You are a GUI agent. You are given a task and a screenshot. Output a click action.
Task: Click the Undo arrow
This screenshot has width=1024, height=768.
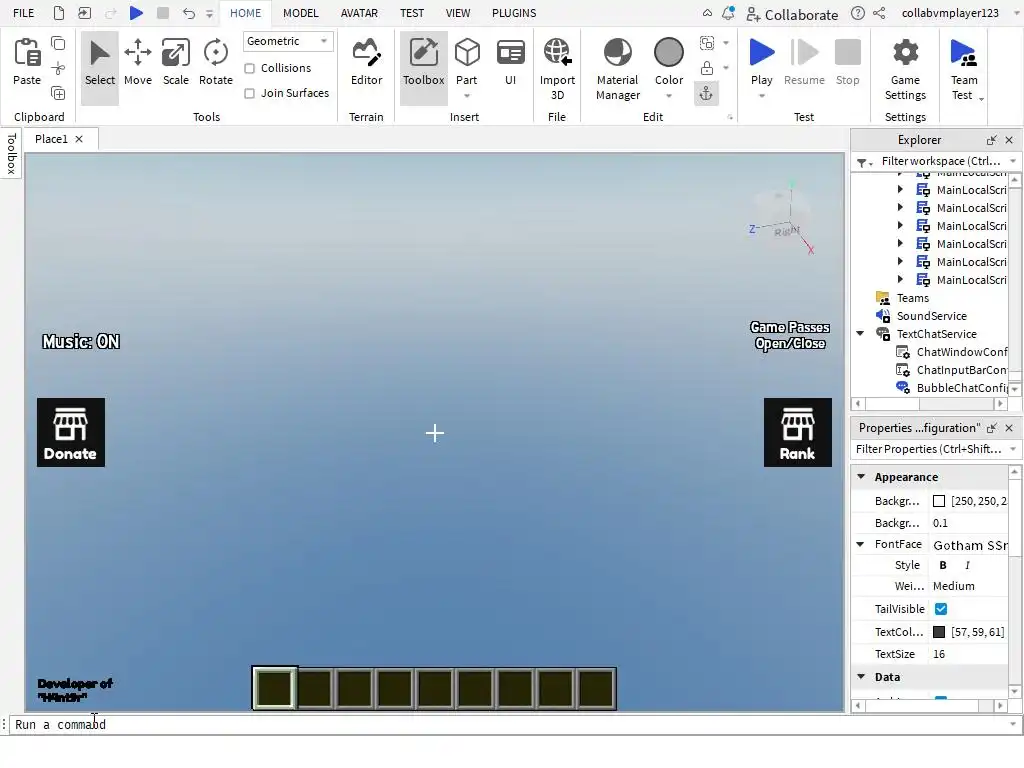[x=189, y=13]
